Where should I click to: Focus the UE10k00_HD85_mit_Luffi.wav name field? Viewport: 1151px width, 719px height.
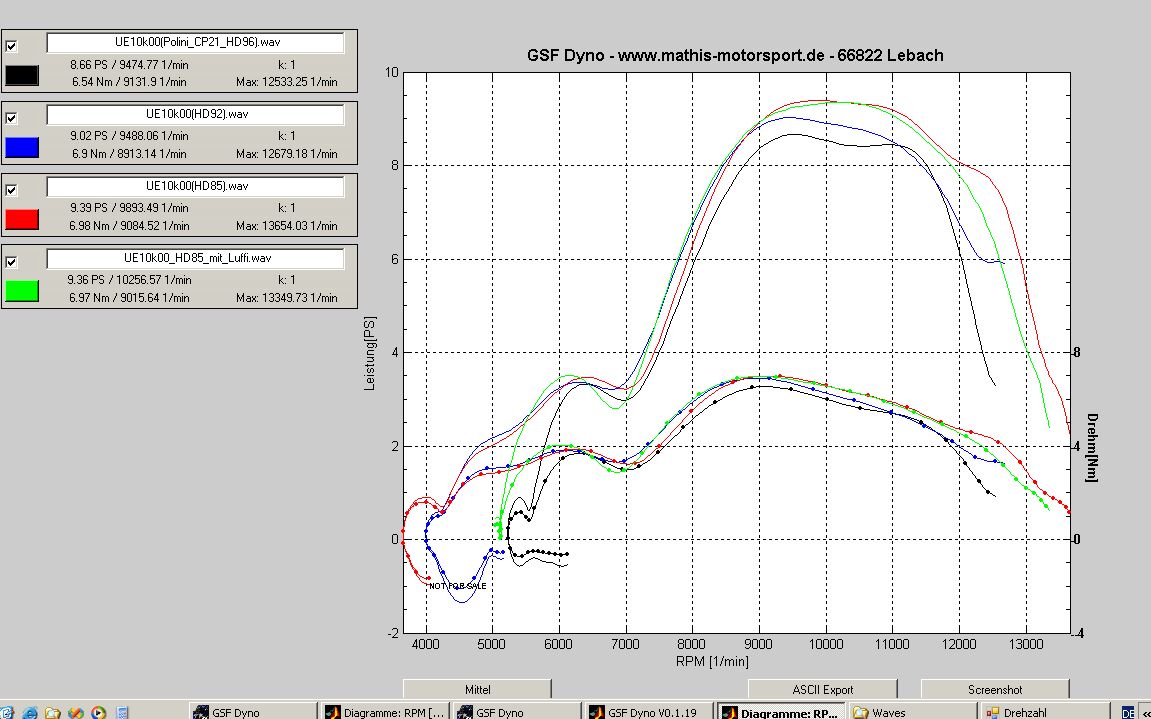(196, 258)
